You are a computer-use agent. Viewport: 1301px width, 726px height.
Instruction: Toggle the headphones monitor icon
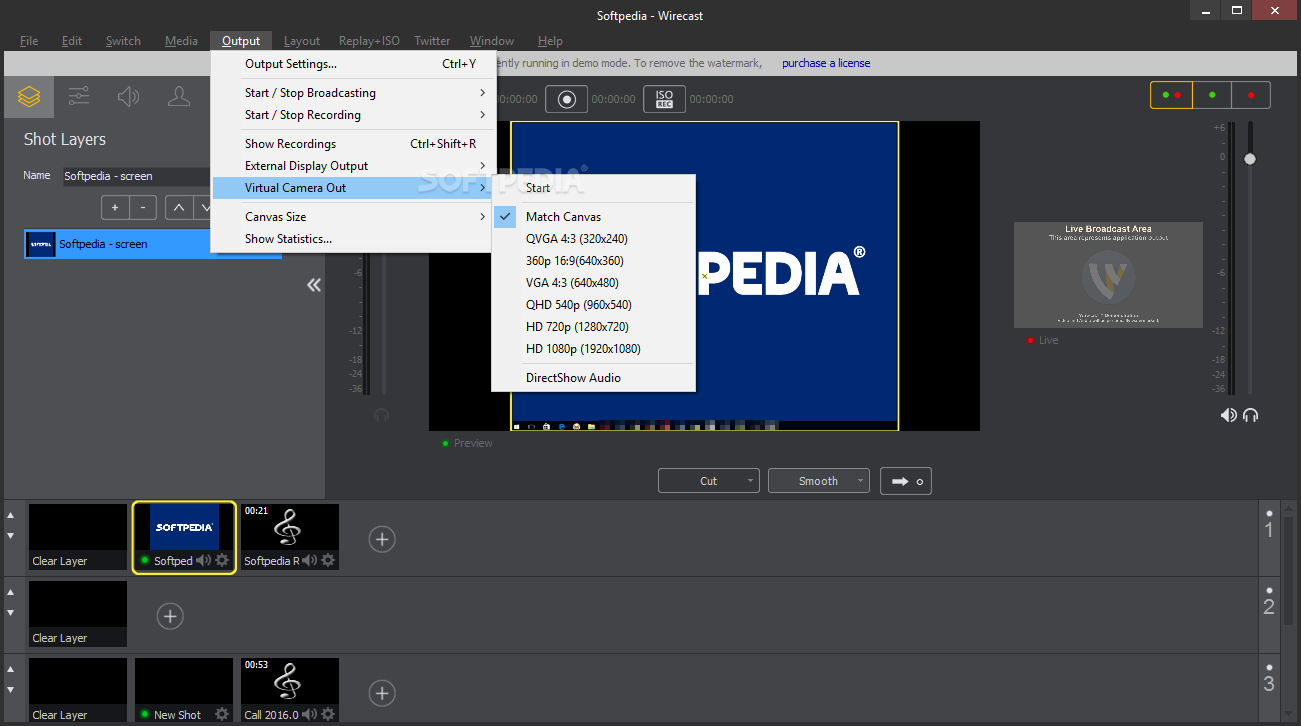pos(1250,415)
